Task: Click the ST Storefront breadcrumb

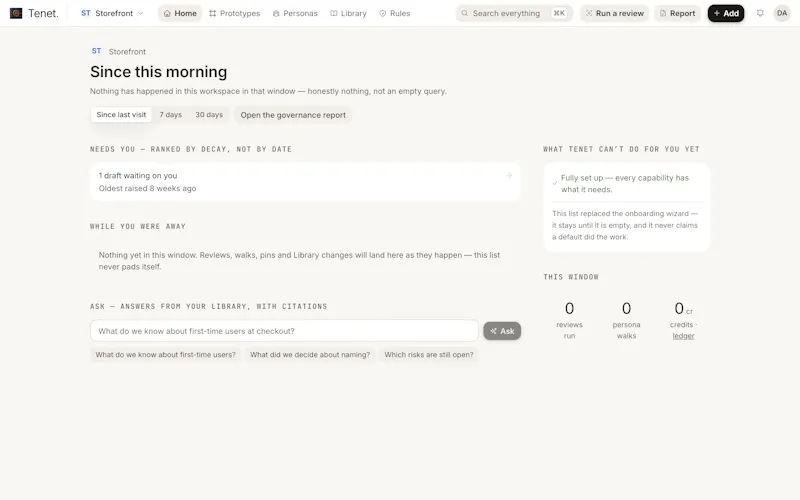Action: coord(118,52)
